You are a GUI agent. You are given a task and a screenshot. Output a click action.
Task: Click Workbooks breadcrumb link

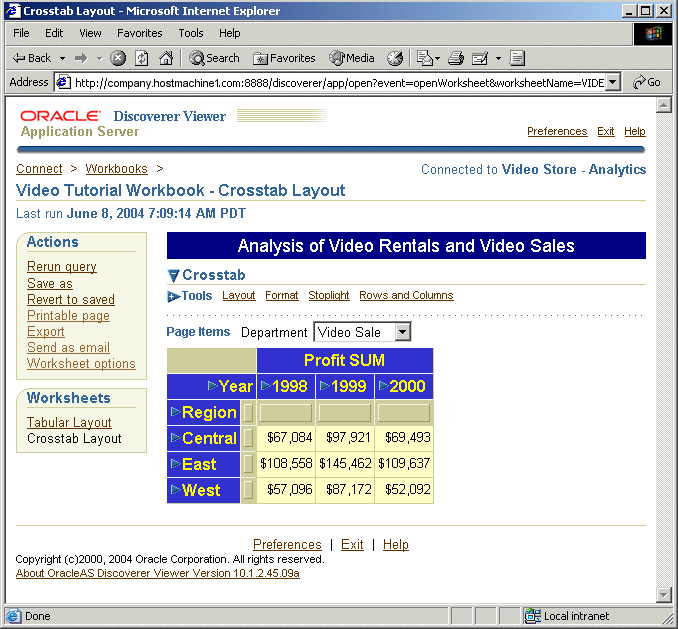pyautogui.click(x=116, y=169)
